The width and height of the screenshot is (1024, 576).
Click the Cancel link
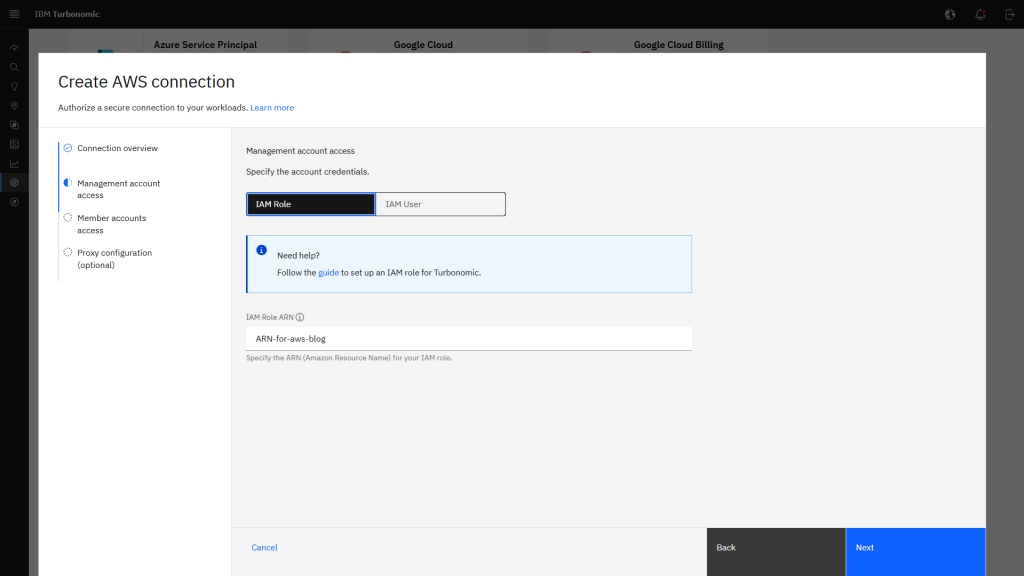264,547
